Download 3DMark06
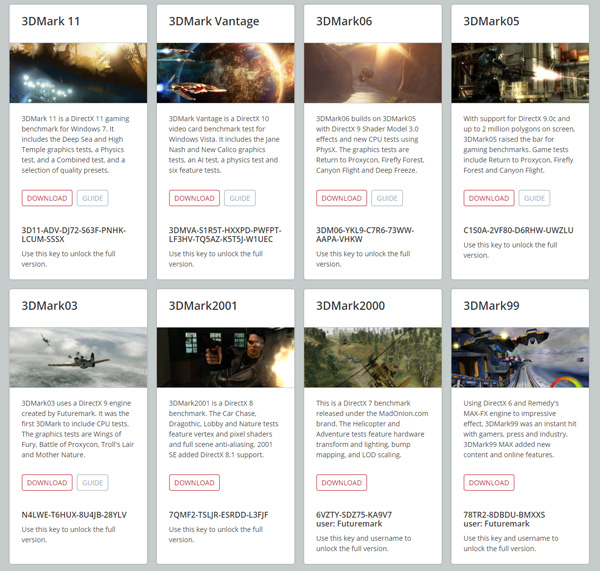 [x=342, y=198]
